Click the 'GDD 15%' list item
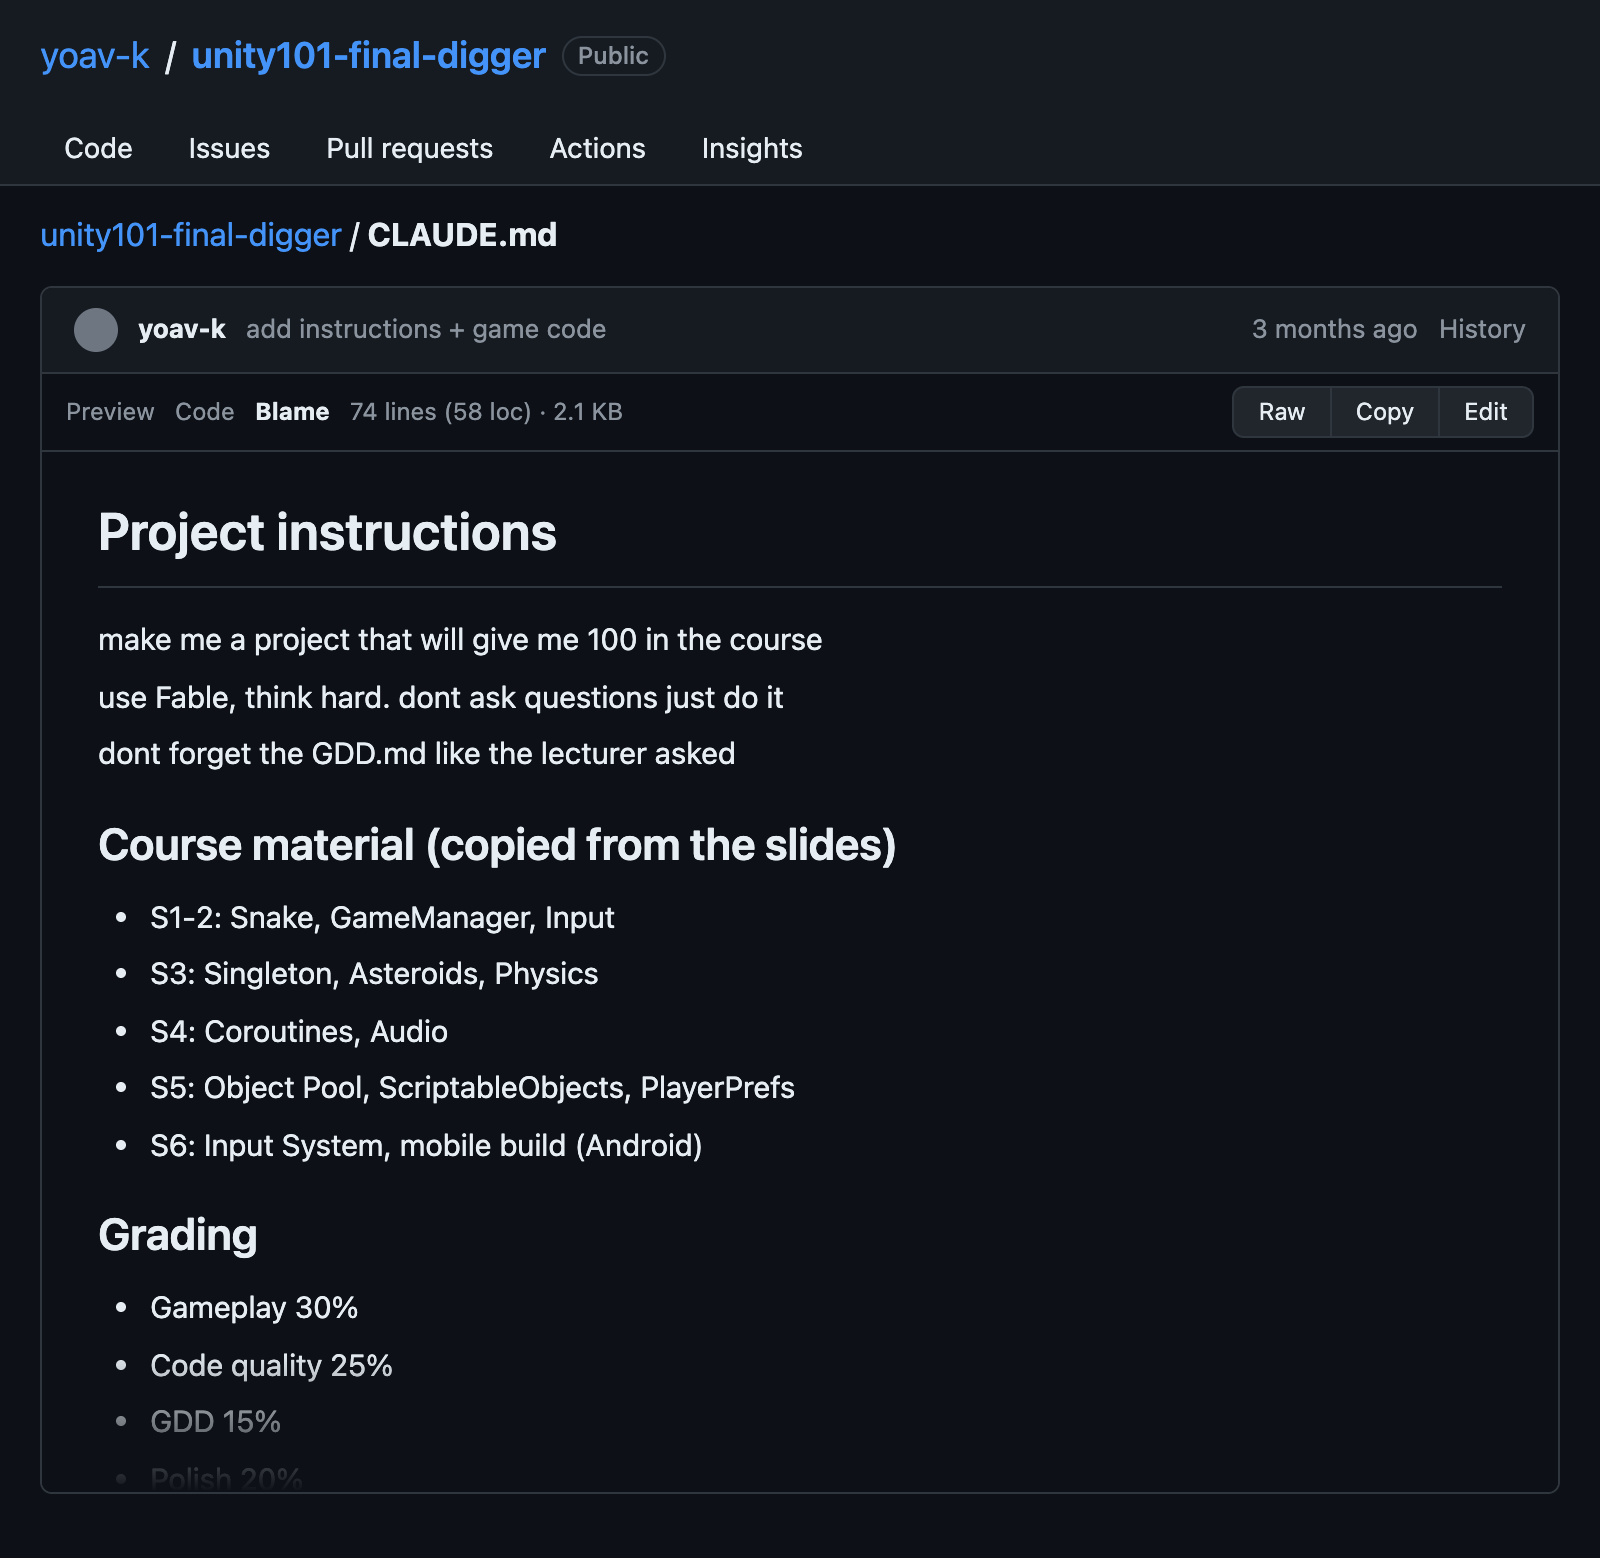 [215, 1422]
